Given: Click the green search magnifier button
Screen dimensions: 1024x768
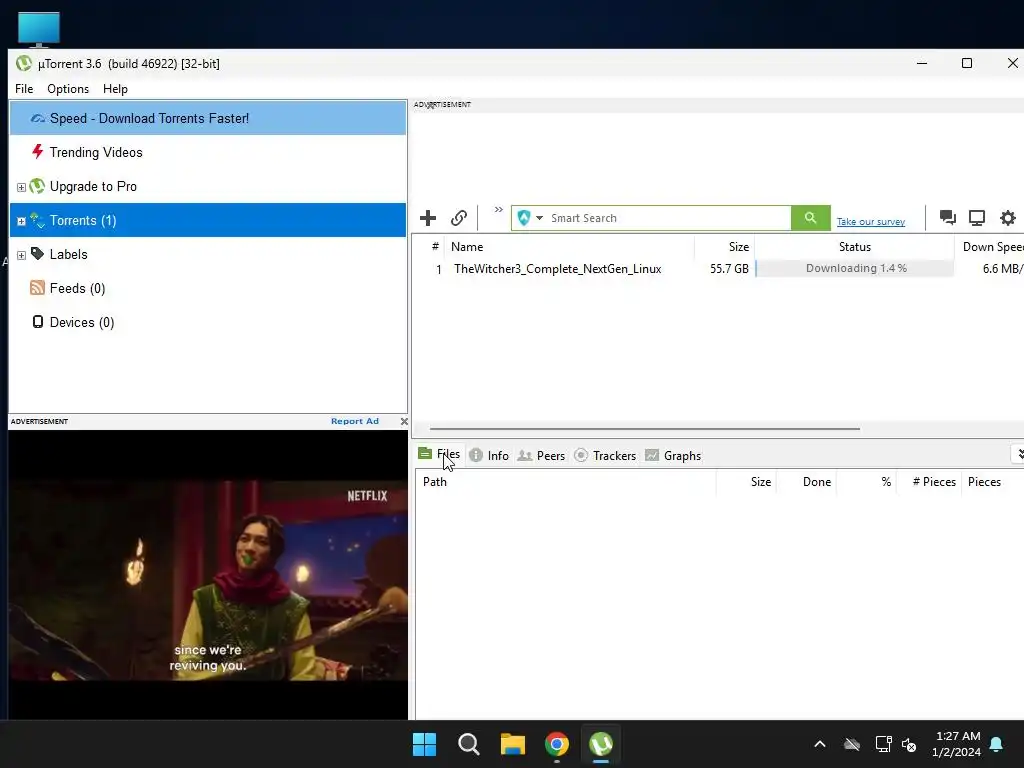Looking at the screenshot, I should tap(810, 217).
